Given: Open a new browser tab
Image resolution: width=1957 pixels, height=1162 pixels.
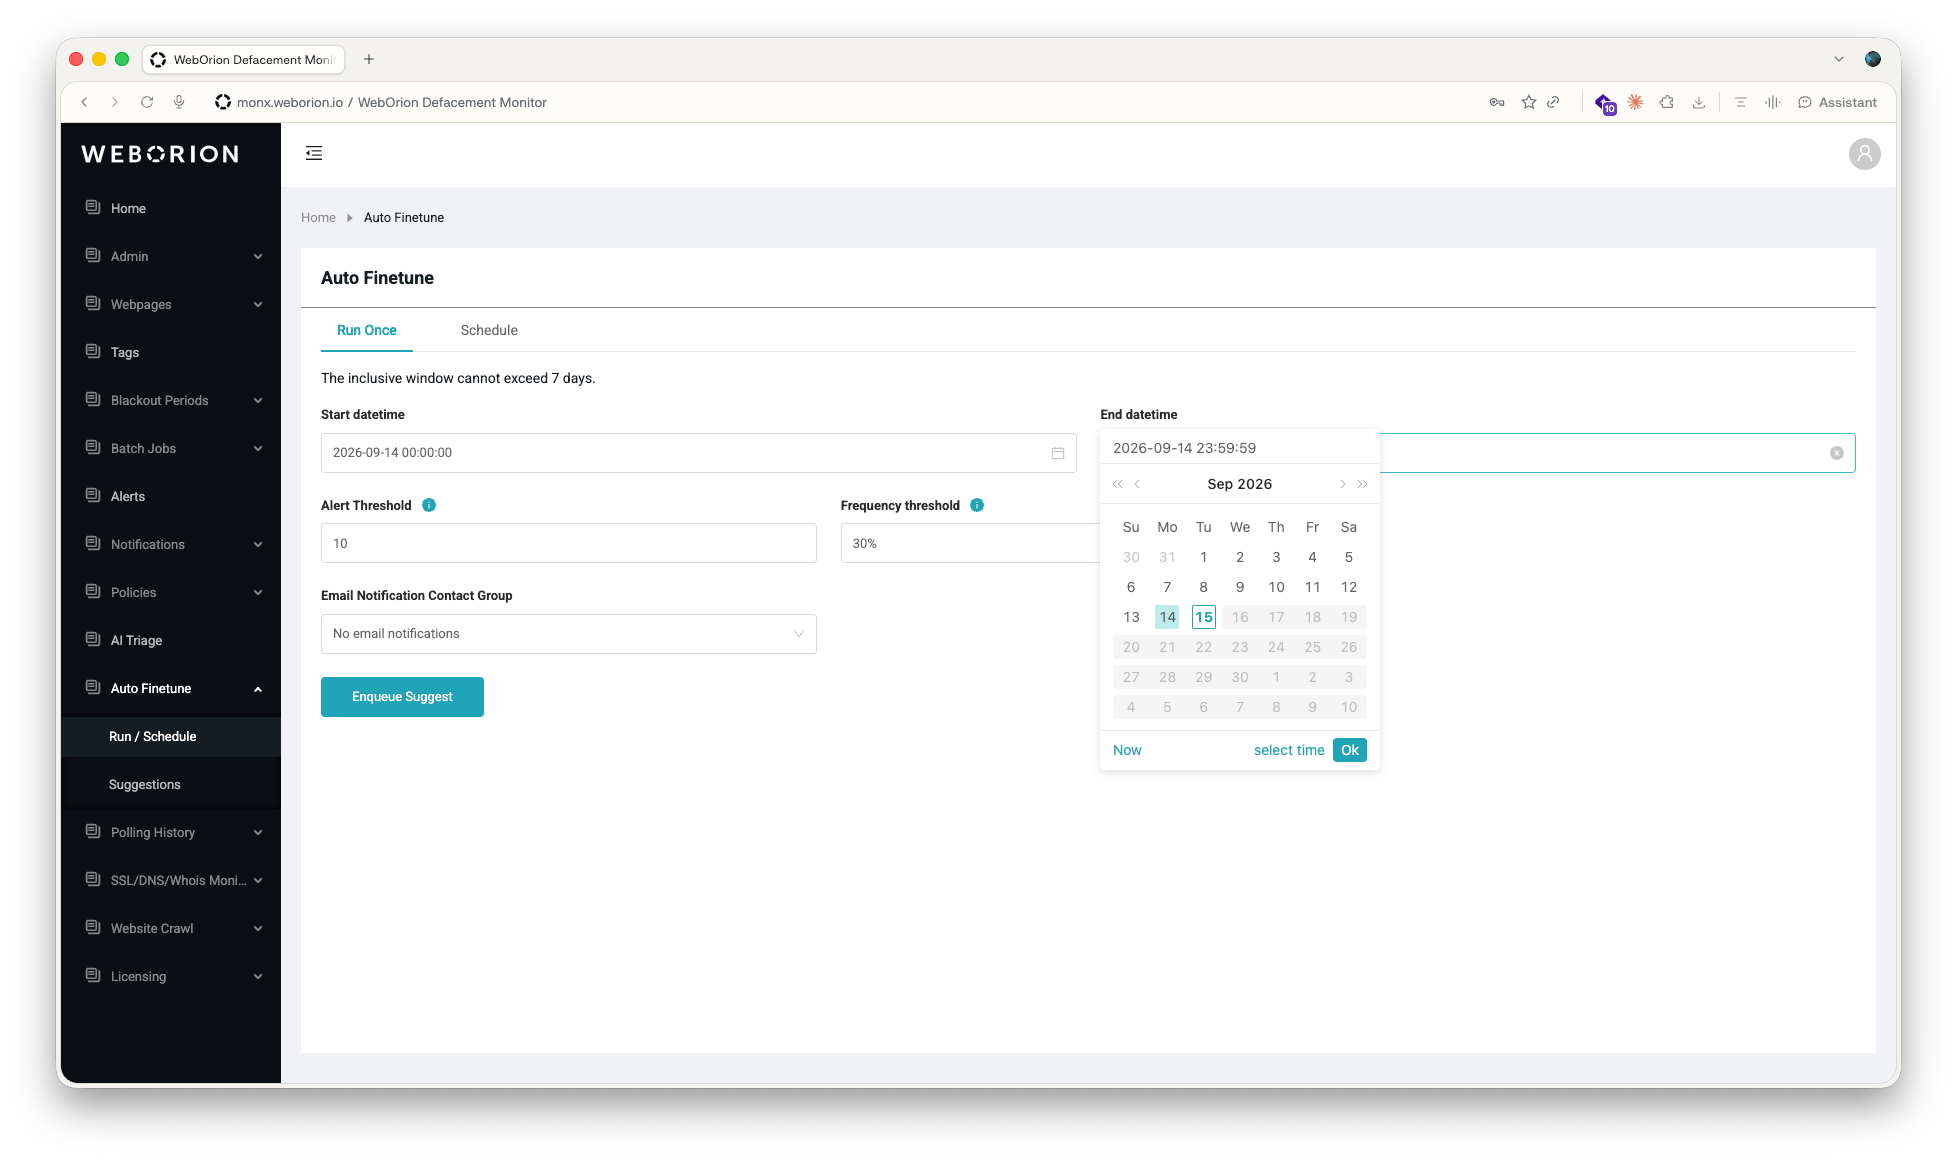Looking at the screenshot, I should (369, 59).
